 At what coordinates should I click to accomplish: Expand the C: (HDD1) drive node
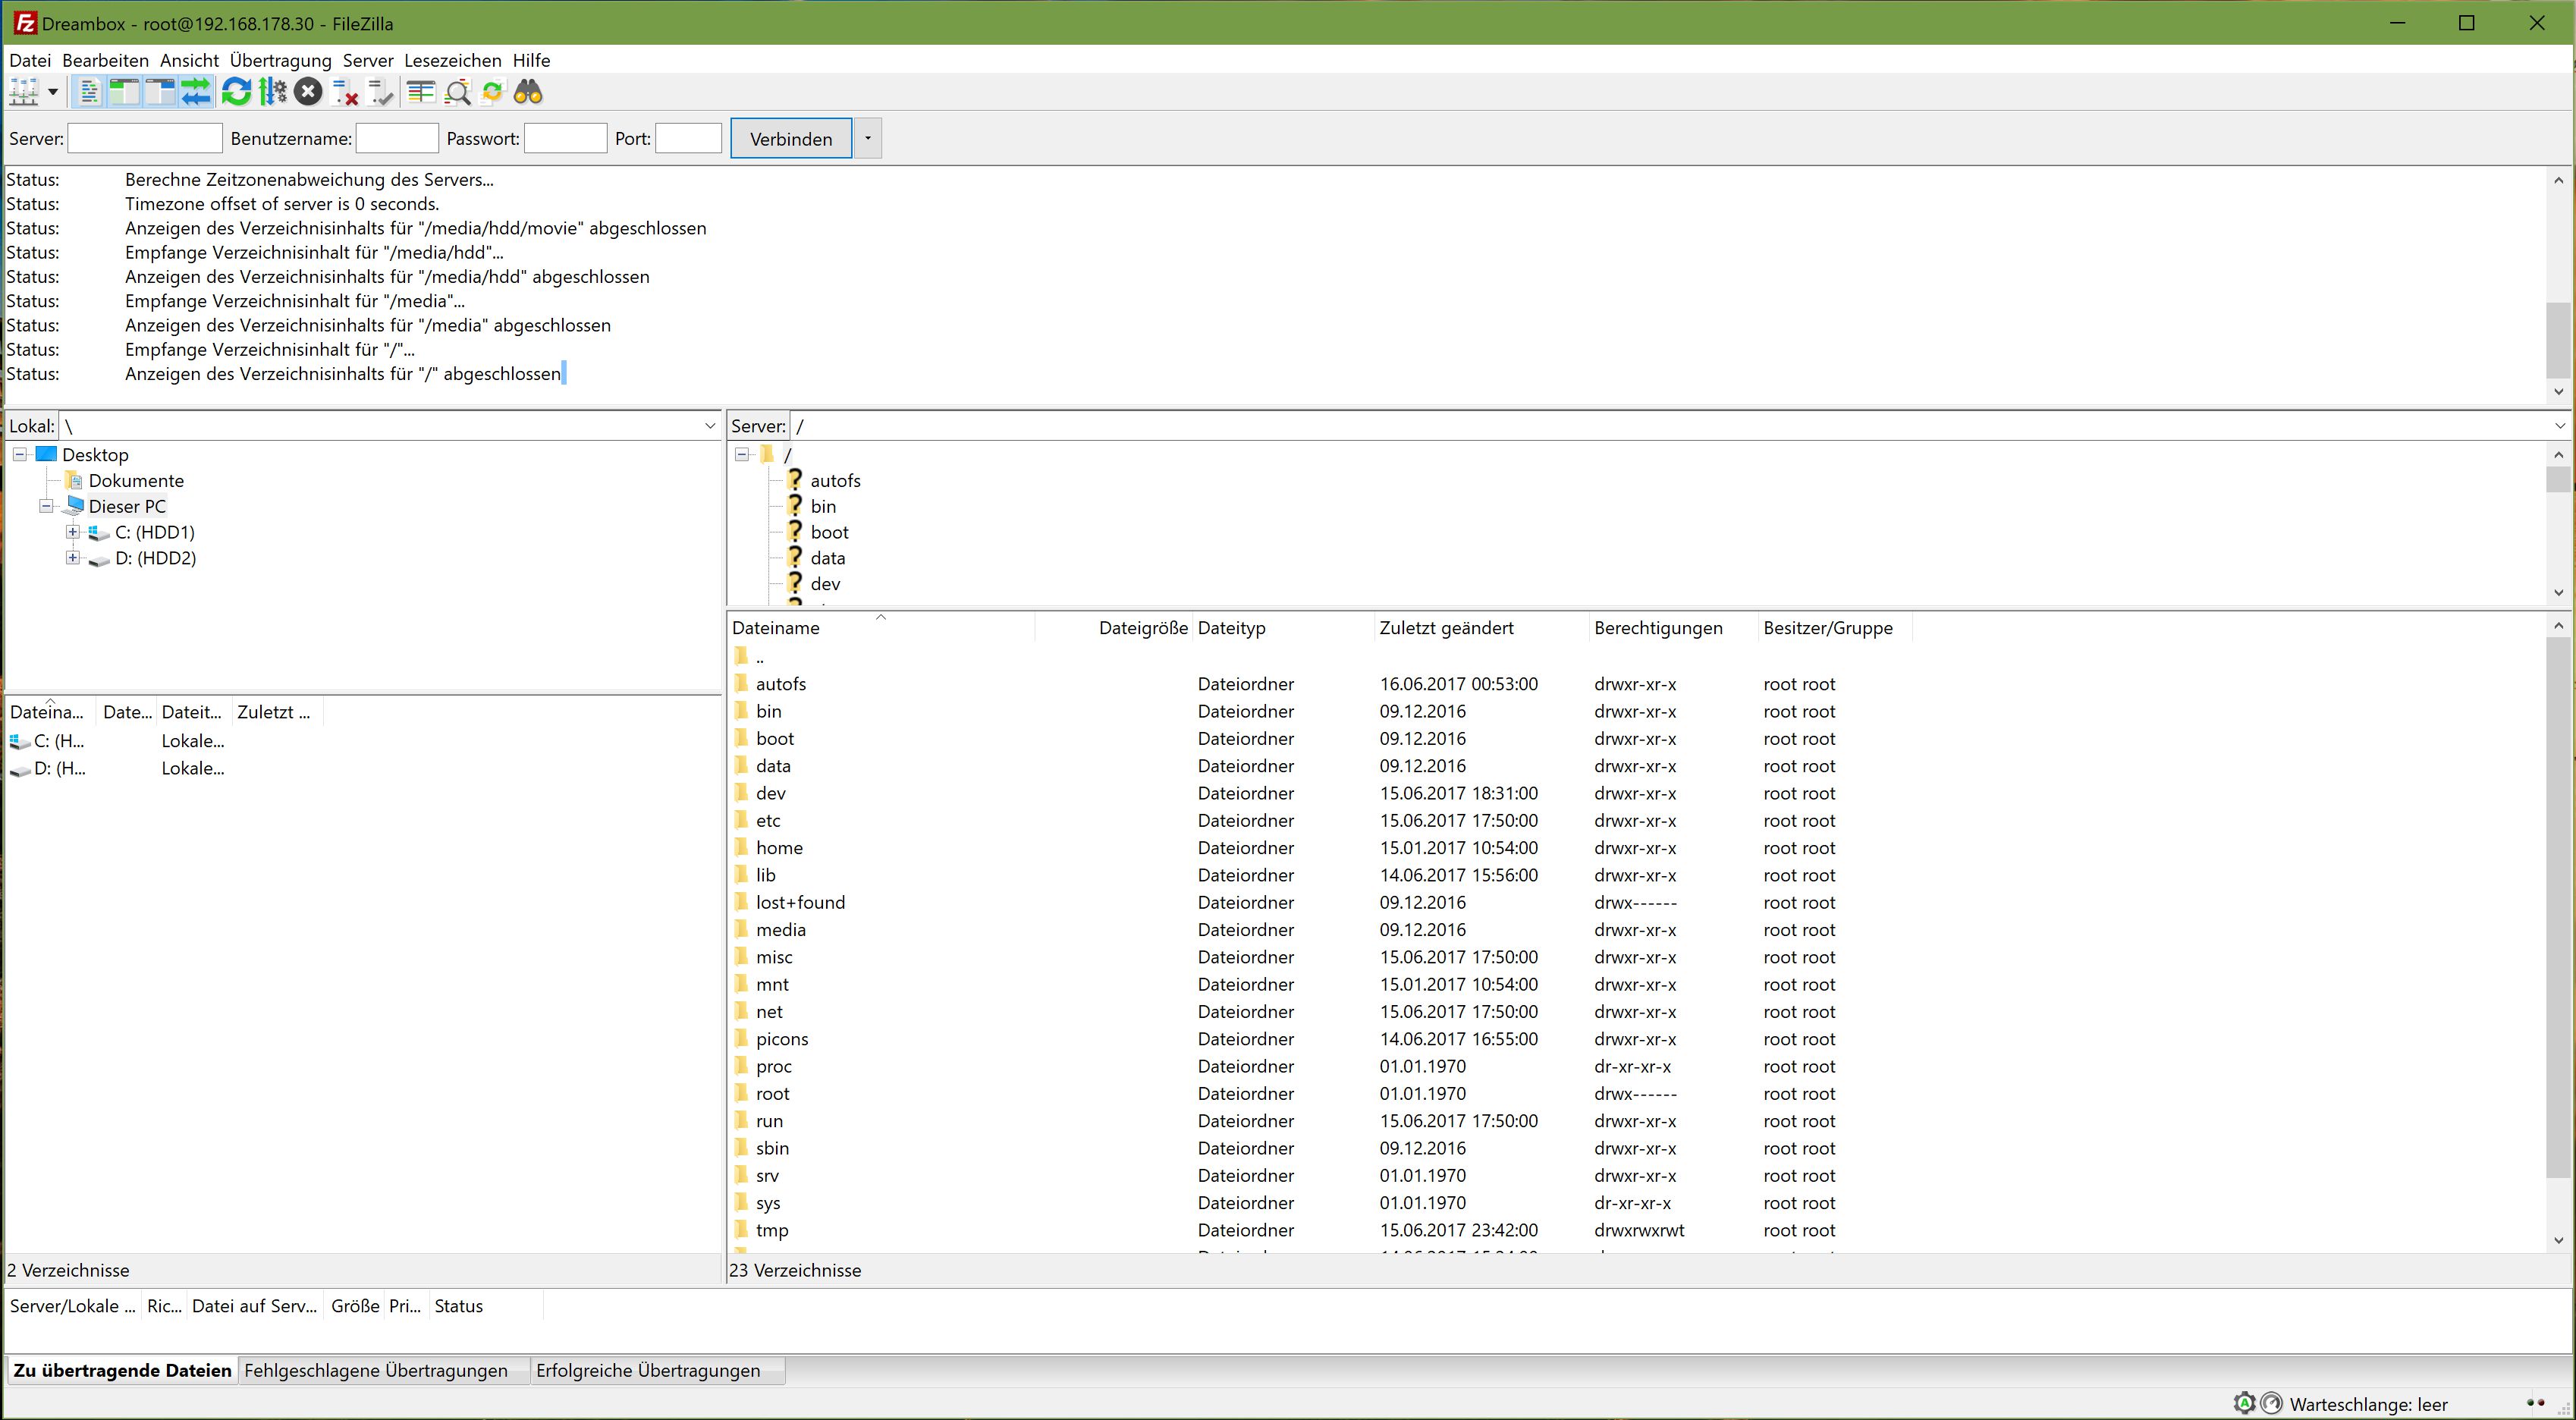click(73, 532)
